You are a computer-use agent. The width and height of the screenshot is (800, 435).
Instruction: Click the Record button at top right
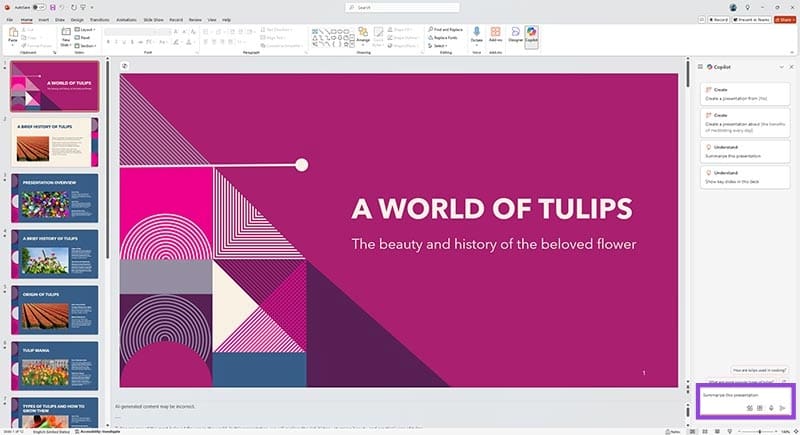(x=718, y=19)
